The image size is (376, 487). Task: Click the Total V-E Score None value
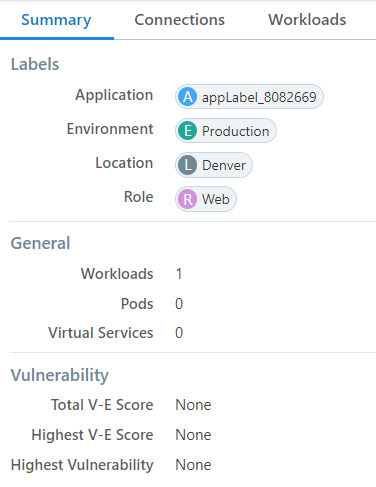[193, 405]
